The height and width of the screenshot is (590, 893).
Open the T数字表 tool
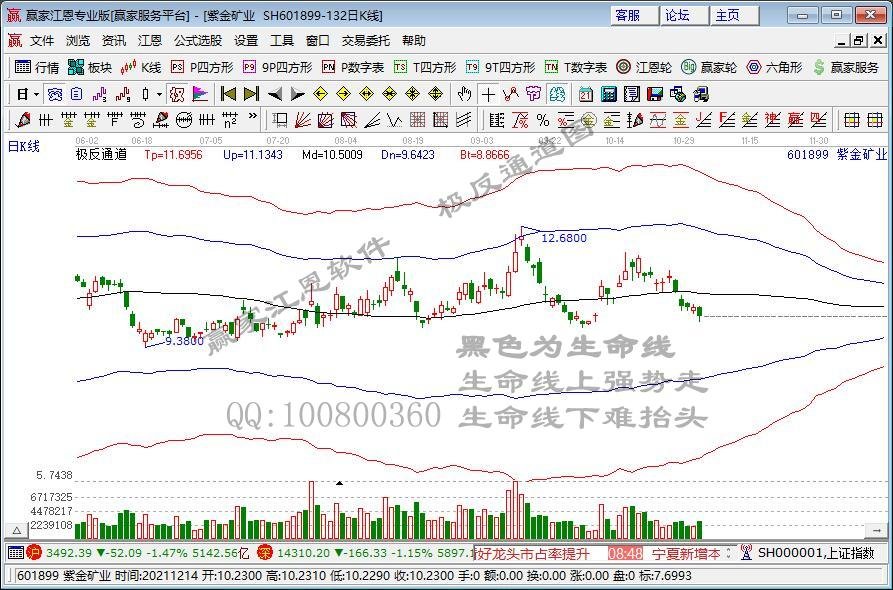[x=575, y=68]
